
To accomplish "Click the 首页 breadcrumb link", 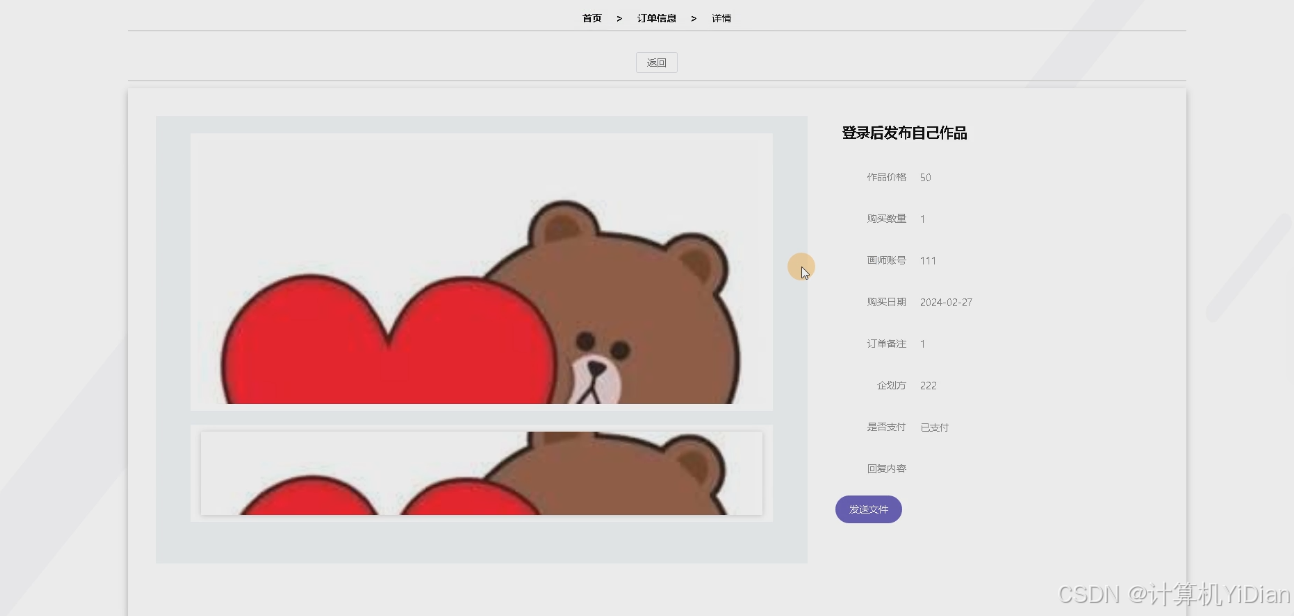I will click(x=592, y=18).
